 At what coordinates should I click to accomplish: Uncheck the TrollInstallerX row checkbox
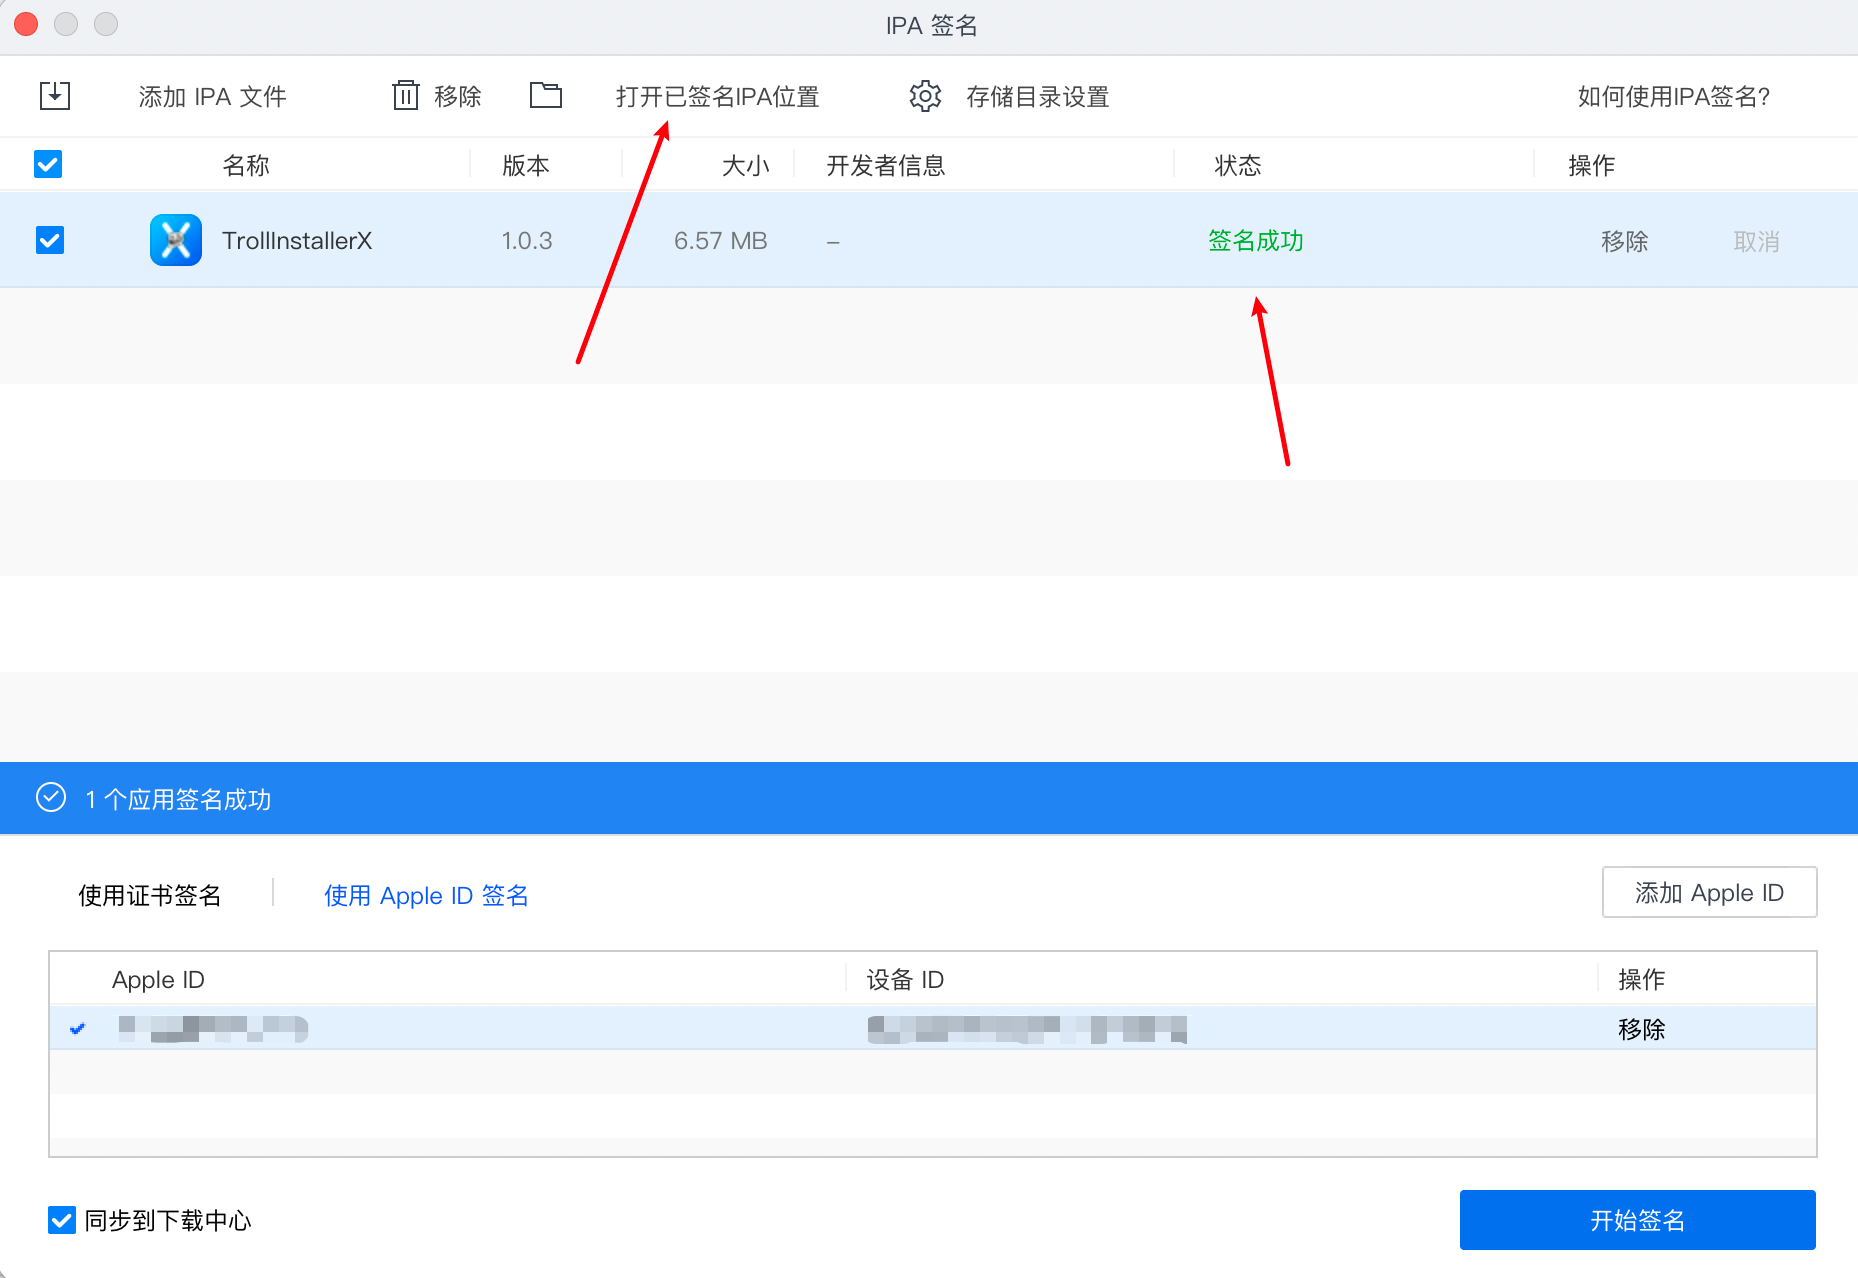click(50, 240)
